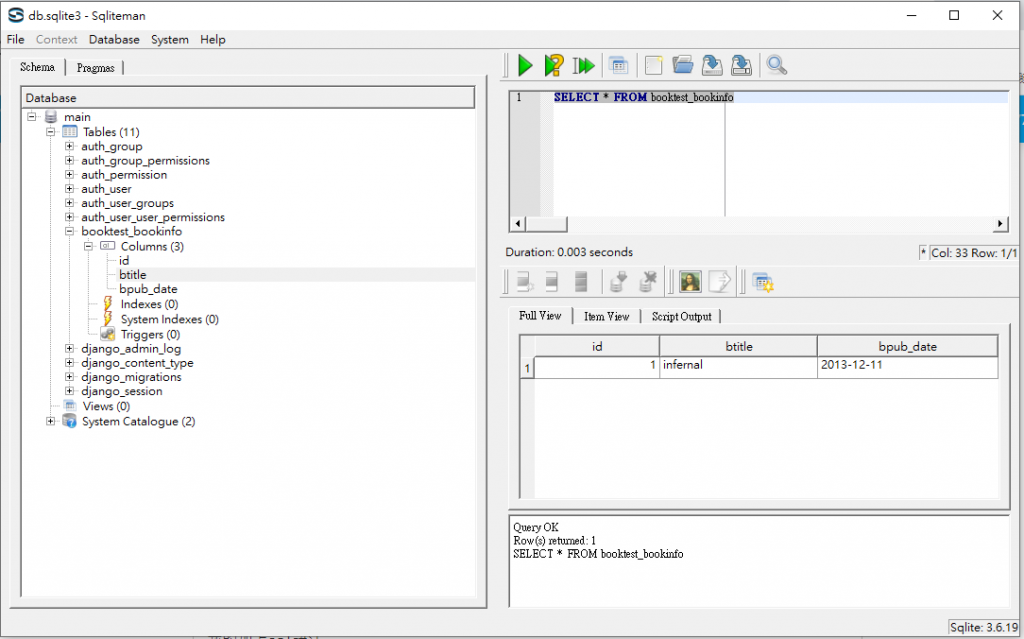Collapse the Tables (11) node
Image resolution: width=1024 pixels, height=639 pixels.
pos(50,132)
